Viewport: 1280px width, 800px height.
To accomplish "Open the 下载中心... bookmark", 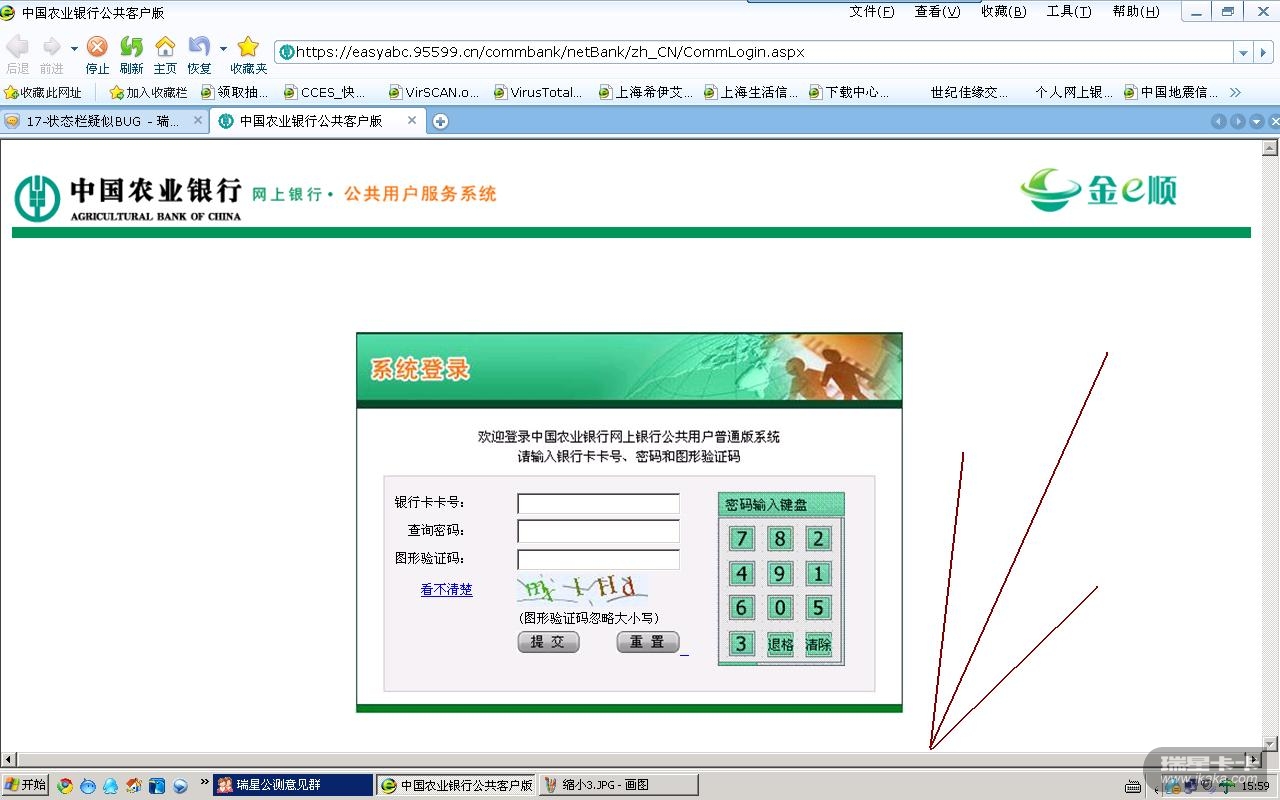I will pyautogui.click(x=849, y=92).
